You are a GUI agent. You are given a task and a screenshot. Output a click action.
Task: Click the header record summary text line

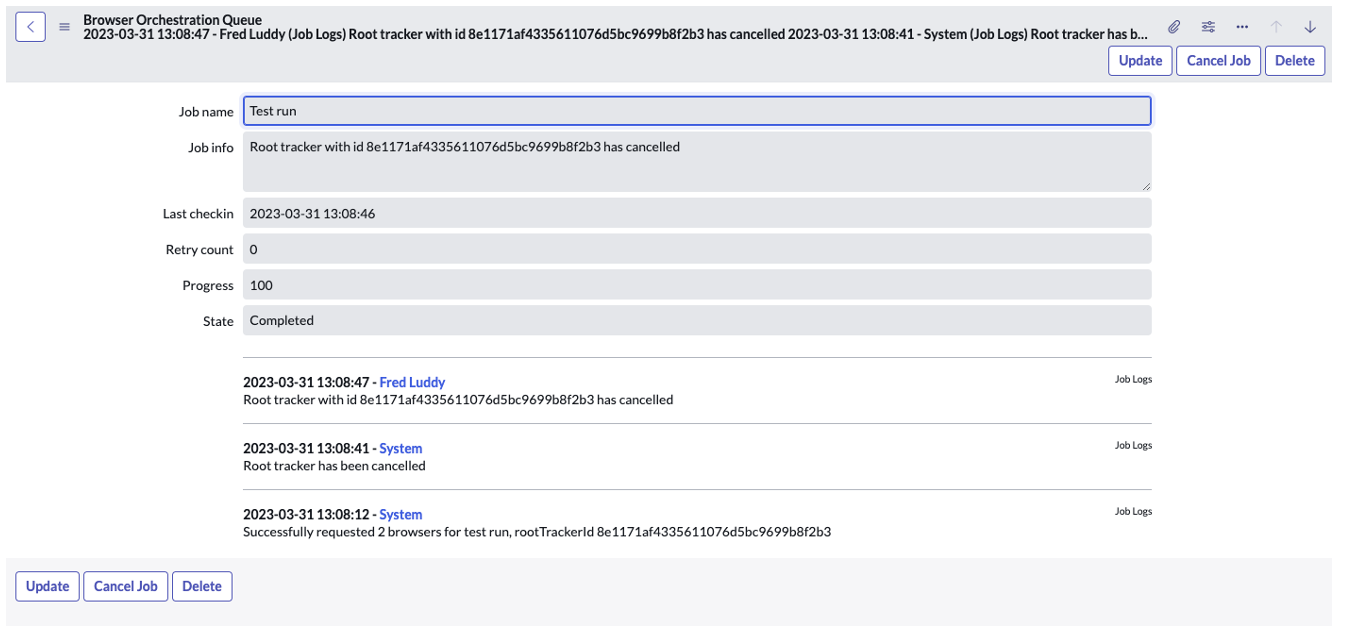coord(616,34)
